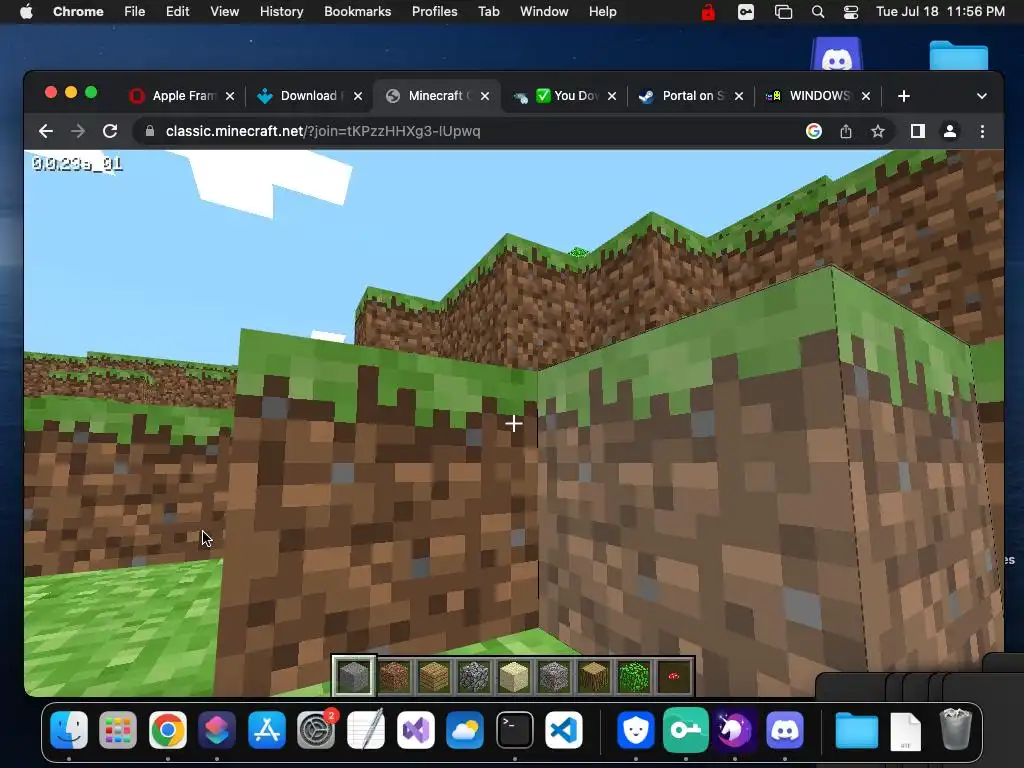The width and height of the screenshot is (1024, 768).
Task: Open Chrome three-dot menu
Action: coord(982,131)
